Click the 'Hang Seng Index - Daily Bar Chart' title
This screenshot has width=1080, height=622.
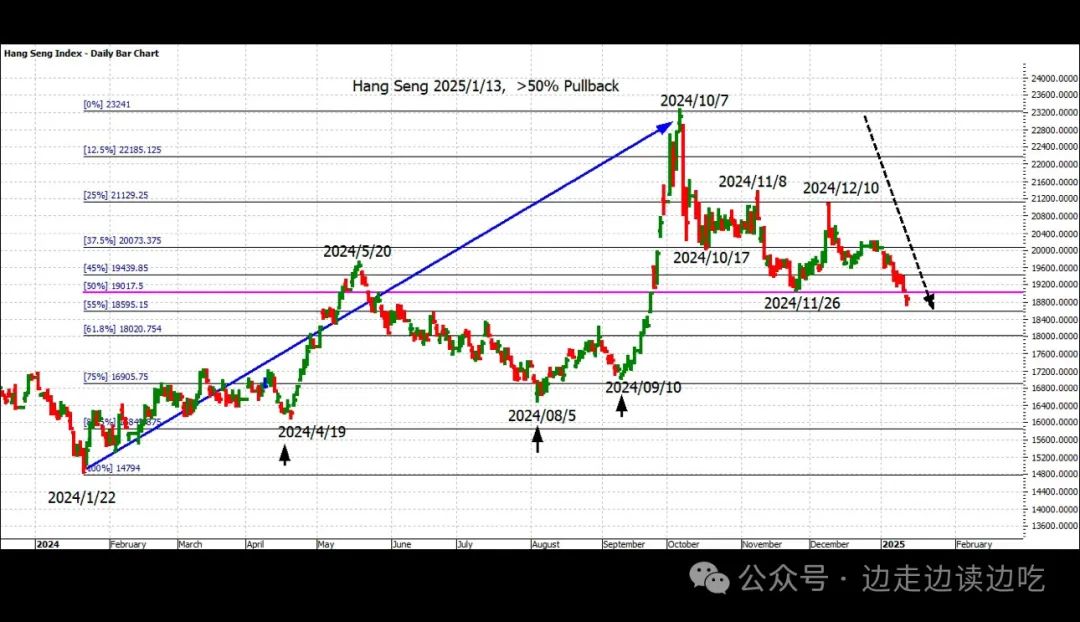81,53
